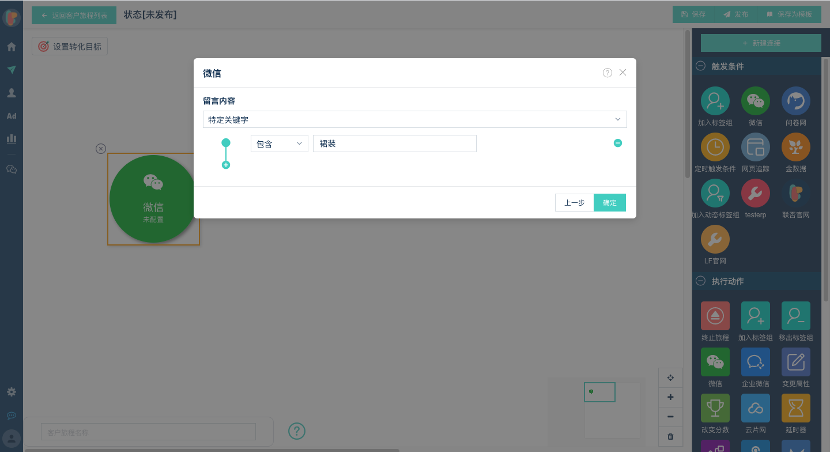Pick the 微信 action icon under 执行动作
The image size is (830, 452).
pyautogui.click(x=715, y=362)
